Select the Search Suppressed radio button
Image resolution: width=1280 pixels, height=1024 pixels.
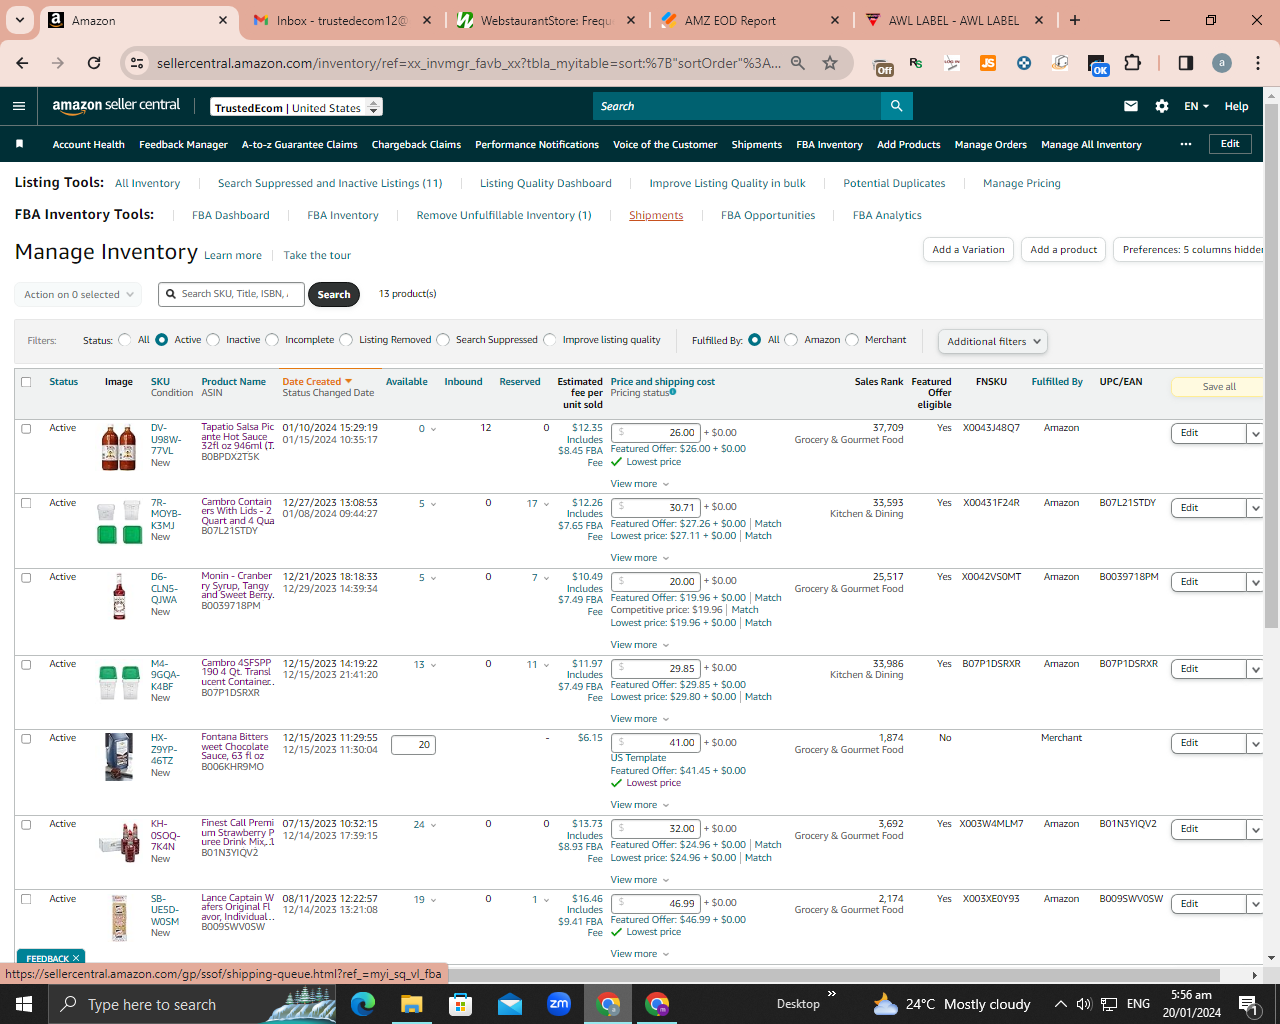(443, 340)
